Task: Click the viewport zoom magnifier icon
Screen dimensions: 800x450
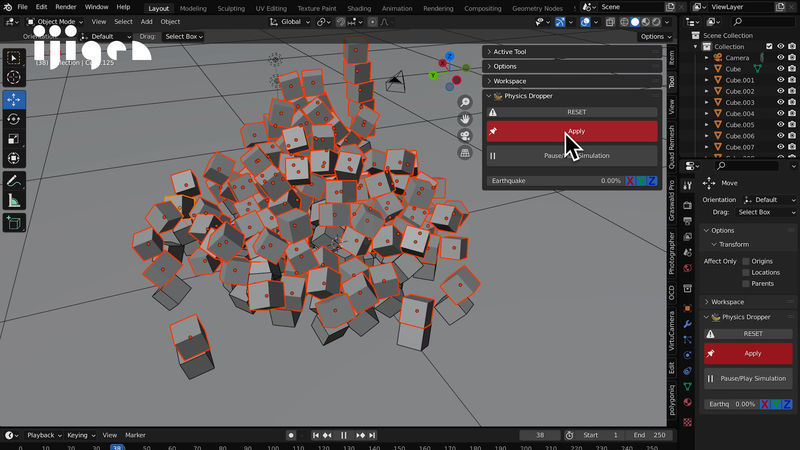Action: (465, 103)
